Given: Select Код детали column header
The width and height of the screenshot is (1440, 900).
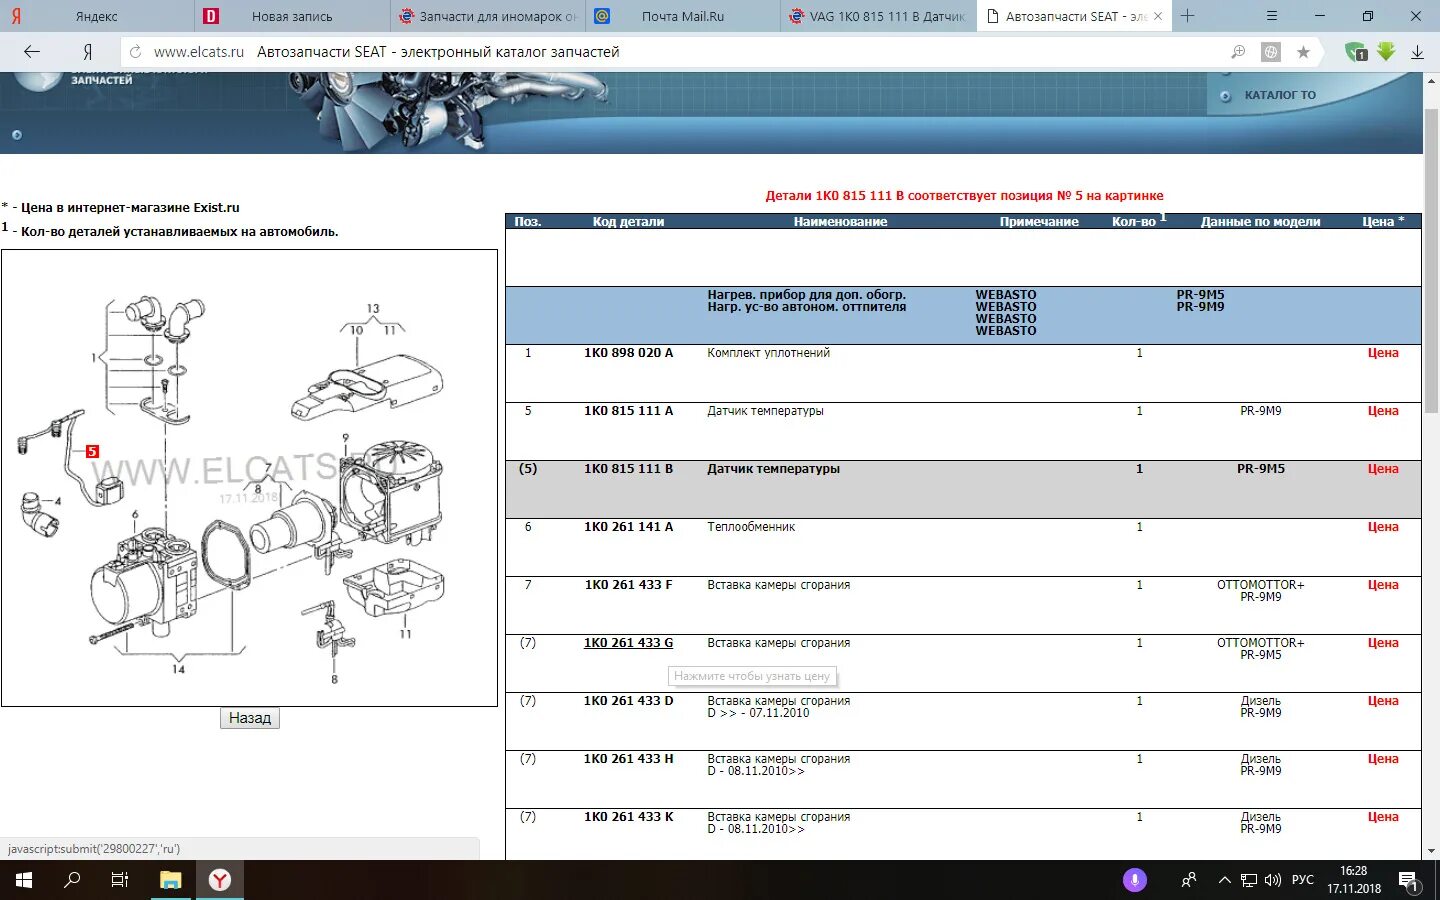Looking at the screenshot, I should [x=628, y=222].
